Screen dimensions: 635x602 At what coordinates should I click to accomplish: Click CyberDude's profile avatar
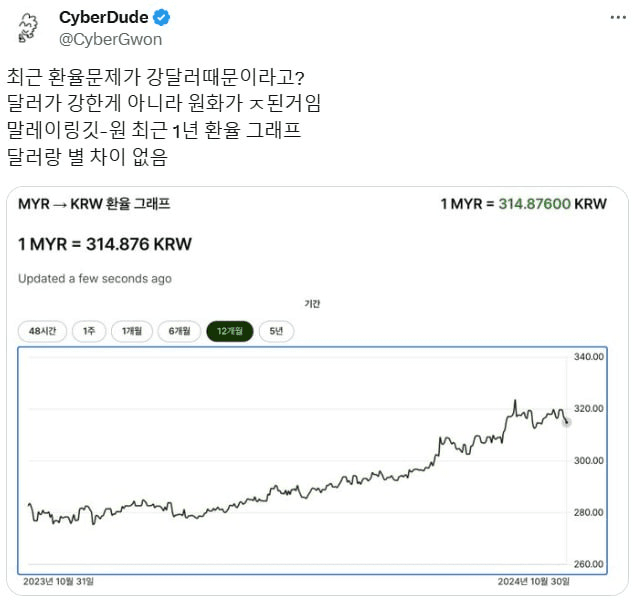pos(28,28)
